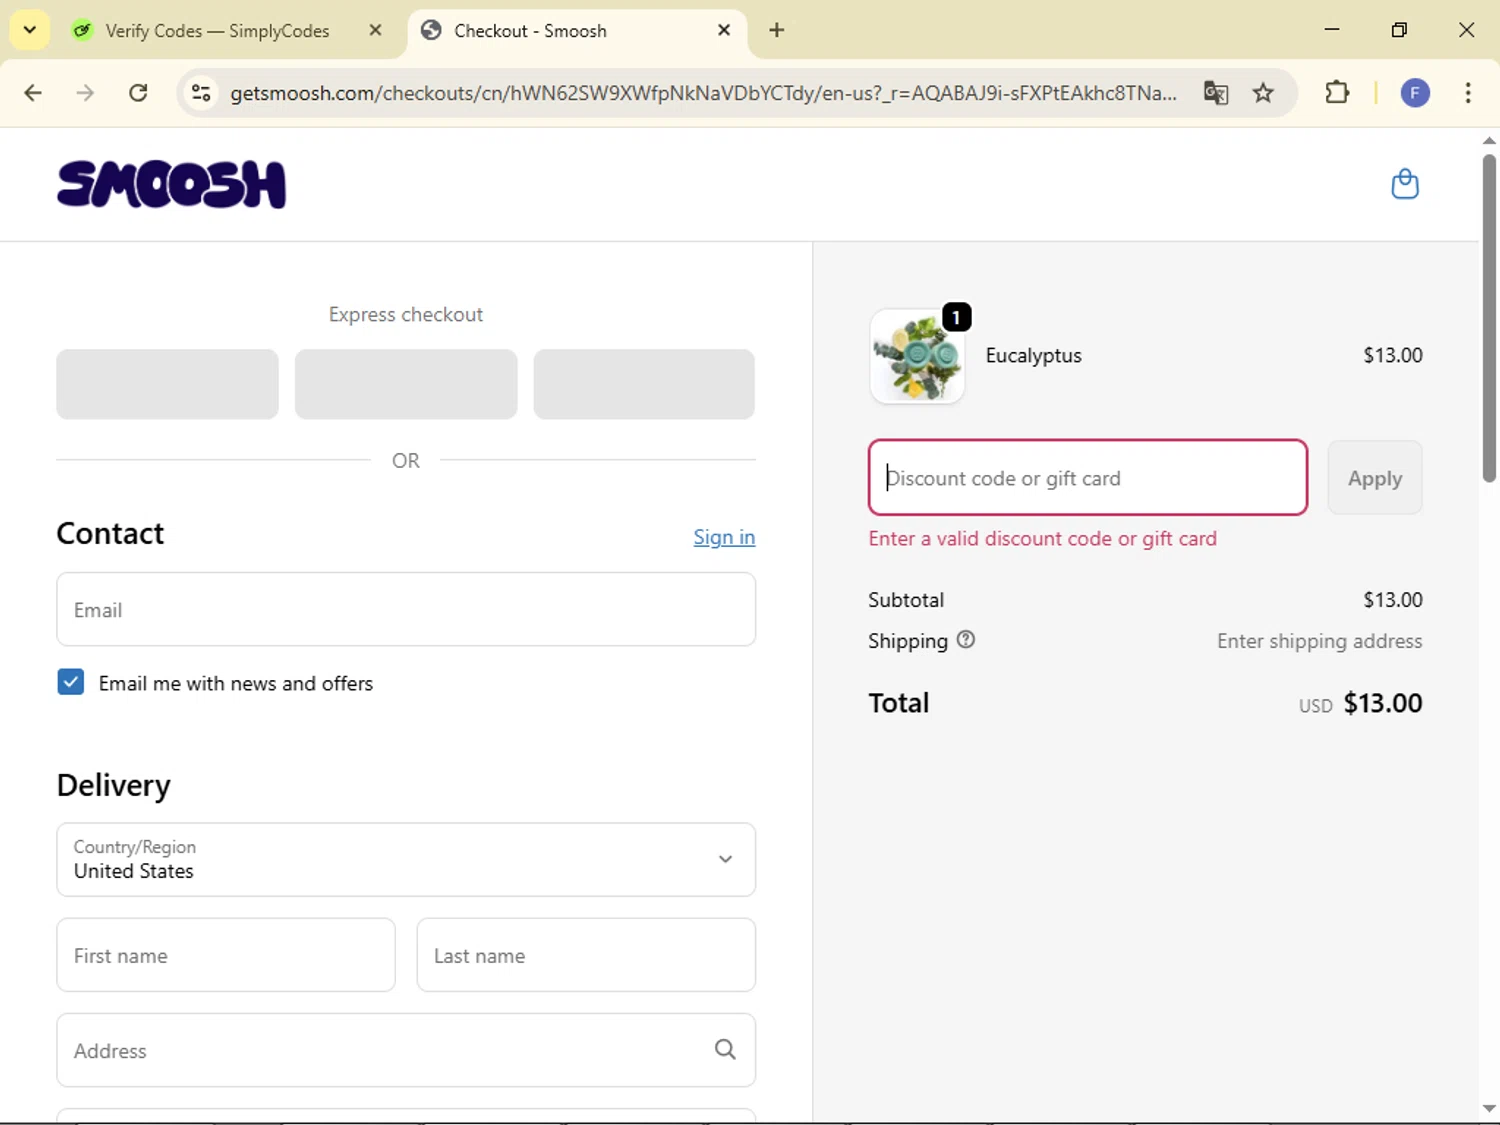Toggle Email me with news and offers
Screen dimensions: 1500x1125
tap(71, 682)
